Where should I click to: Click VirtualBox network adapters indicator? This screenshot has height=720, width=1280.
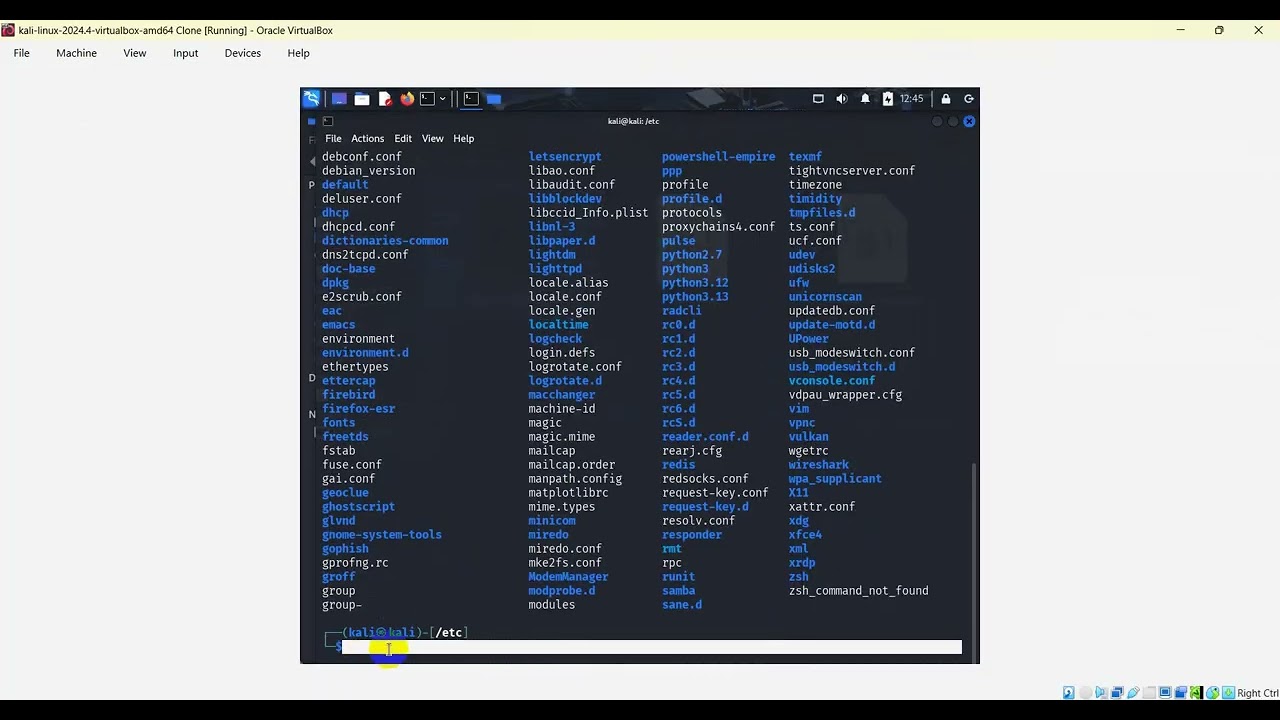click(x=1117, y=693)
